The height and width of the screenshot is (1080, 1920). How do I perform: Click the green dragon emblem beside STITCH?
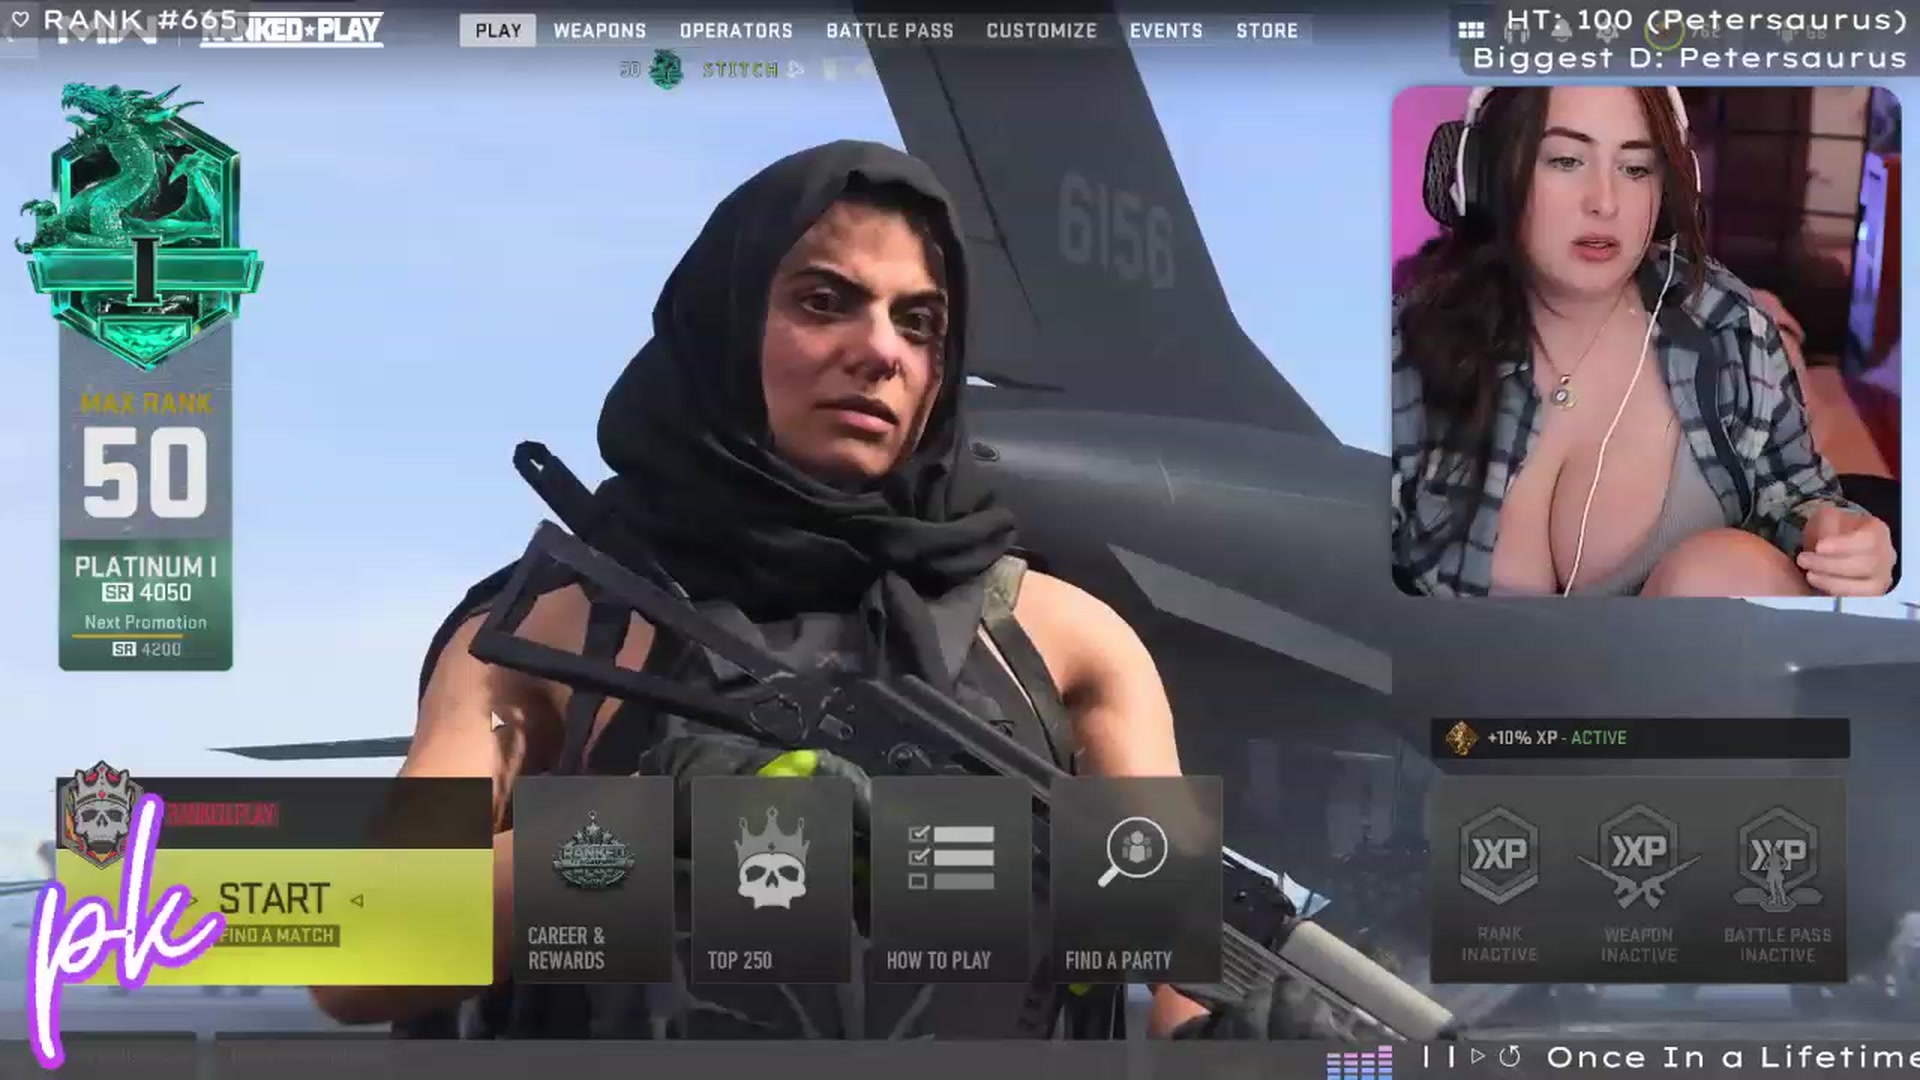point(666,69)
